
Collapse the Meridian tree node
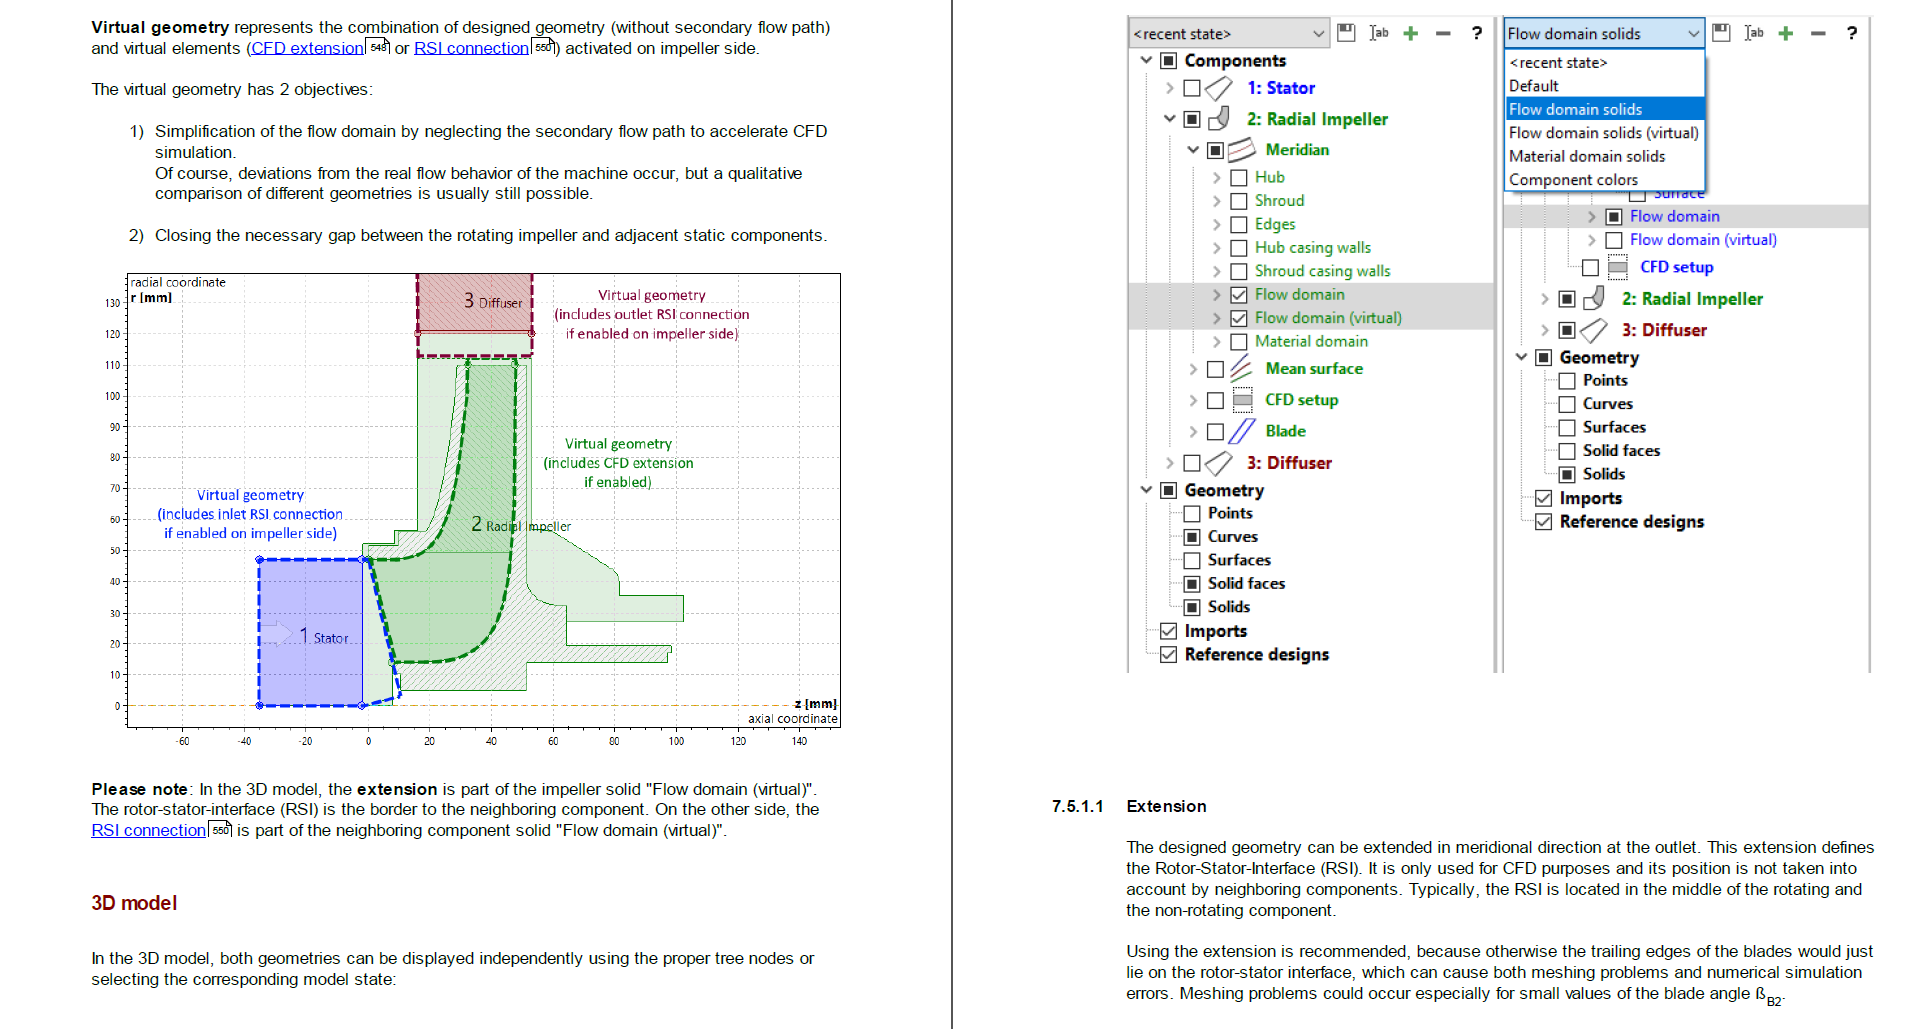click(1193, 150)
